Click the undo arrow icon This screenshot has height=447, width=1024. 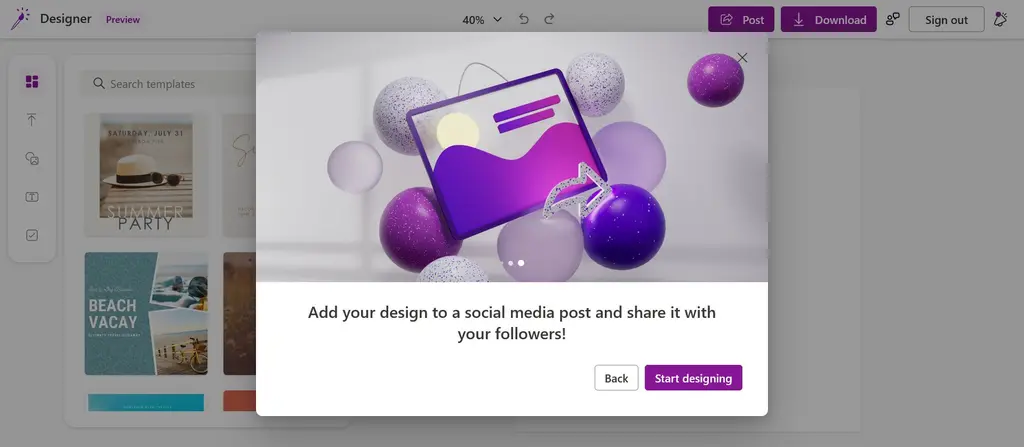[524, 19]
